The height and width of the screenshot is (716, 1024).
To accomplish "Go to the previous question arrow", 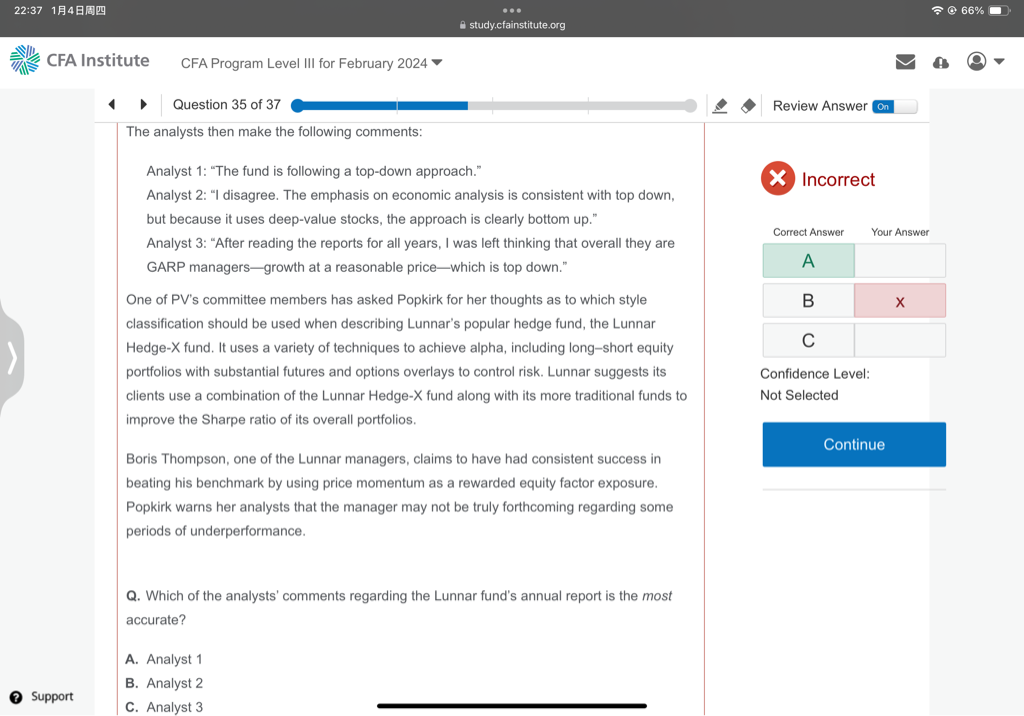I will point(112,105).
